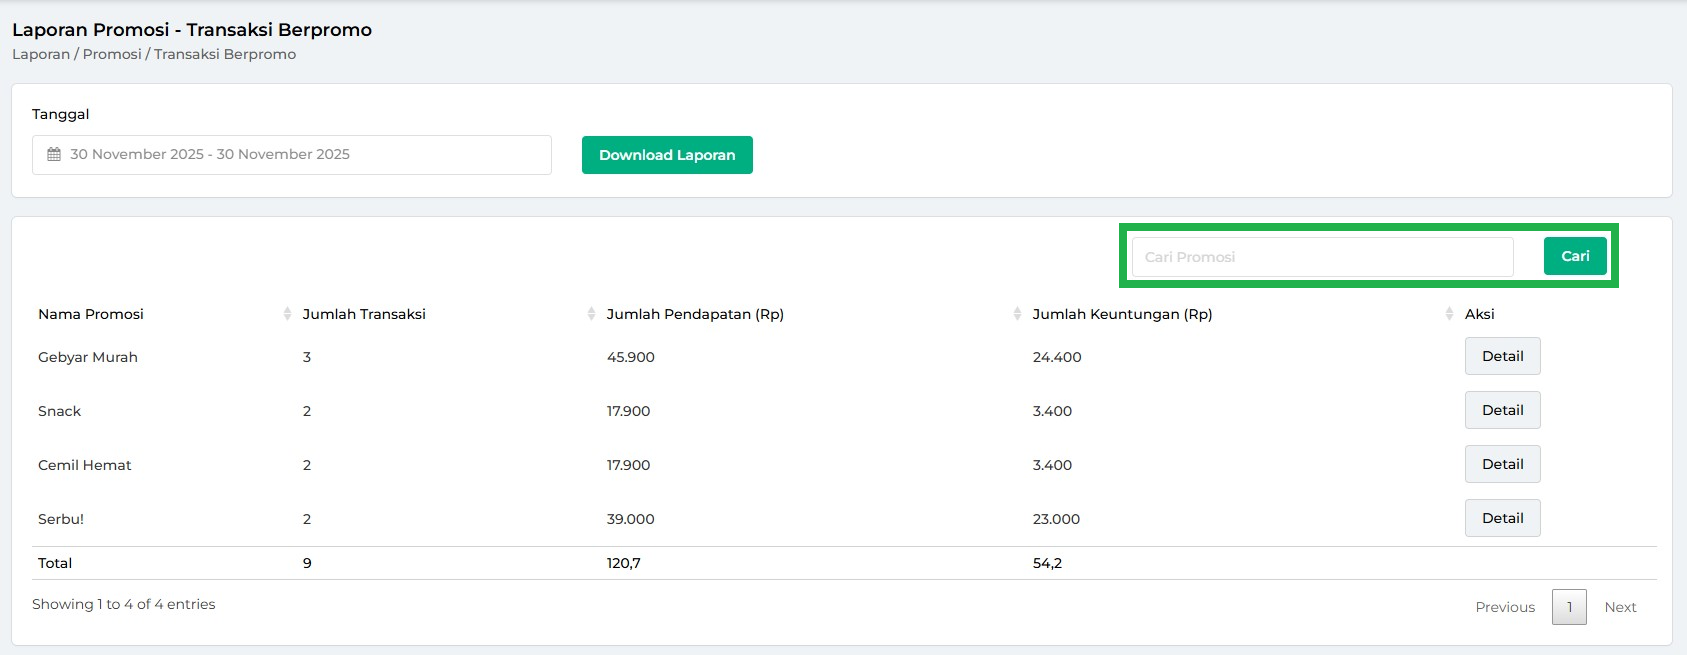Click the calendar icon in the Tanggal field
1687x655 pixels.
pos(54,155)
